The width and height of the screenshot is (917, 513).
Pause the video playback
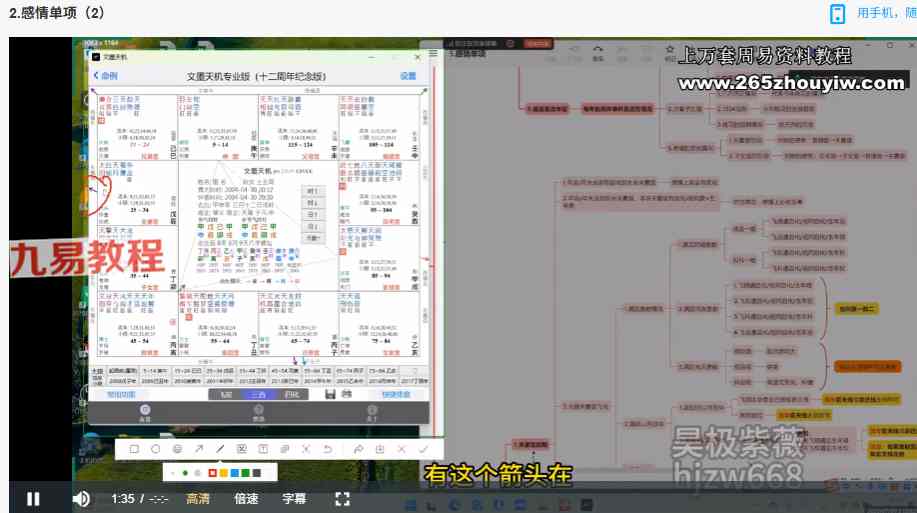coord(33,498)
